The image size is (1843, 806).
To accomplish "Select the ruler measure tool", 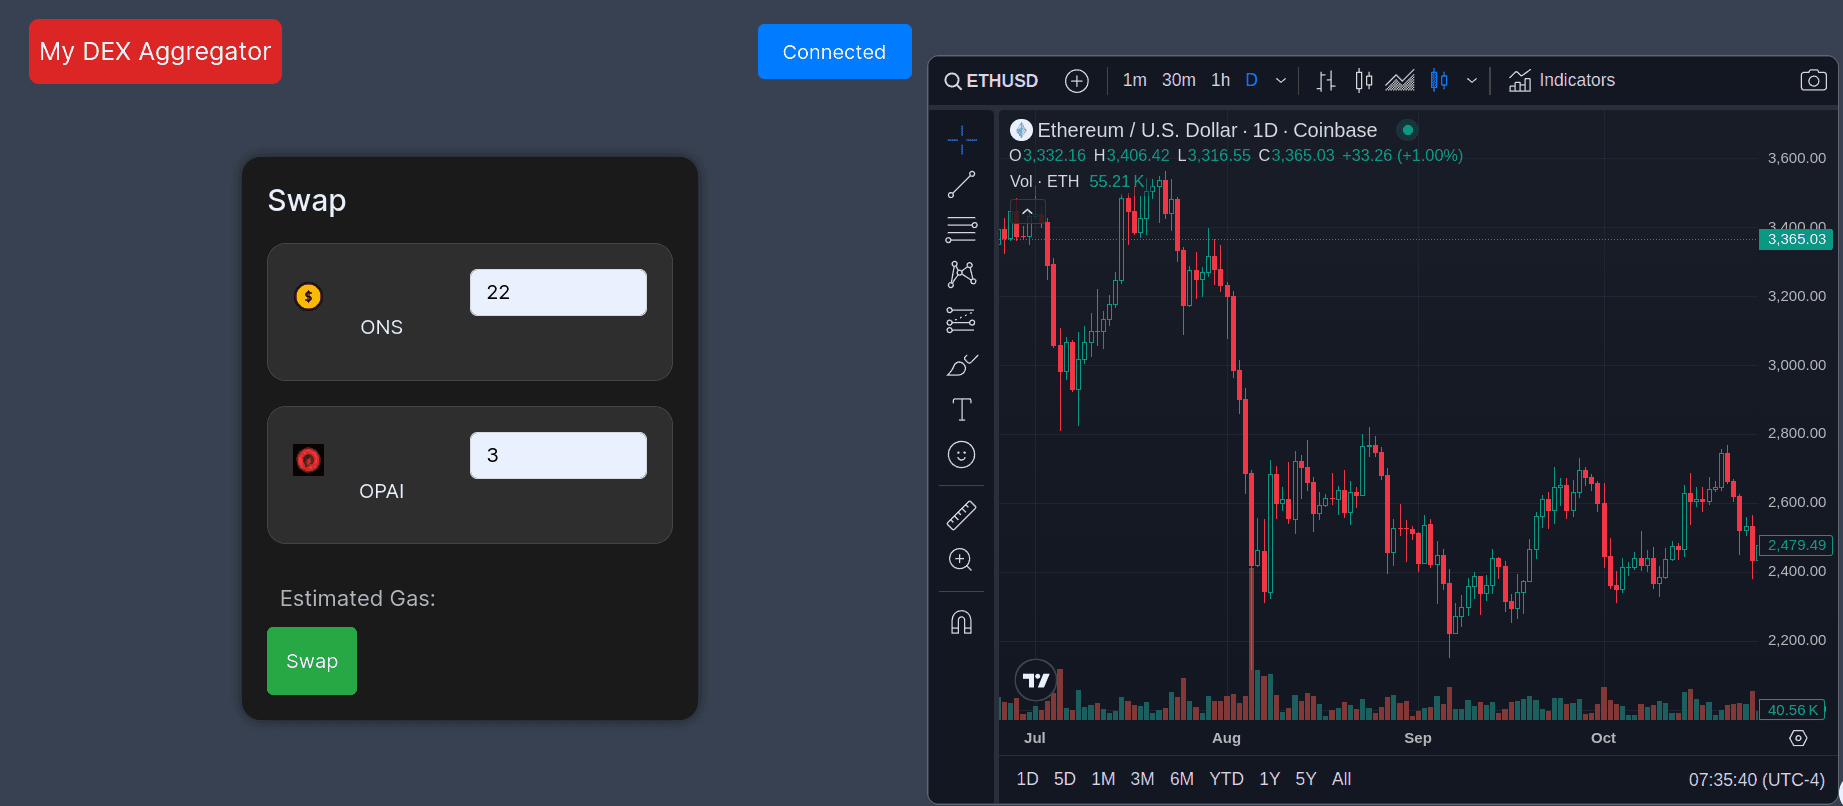I will click(x=961, y=515).
